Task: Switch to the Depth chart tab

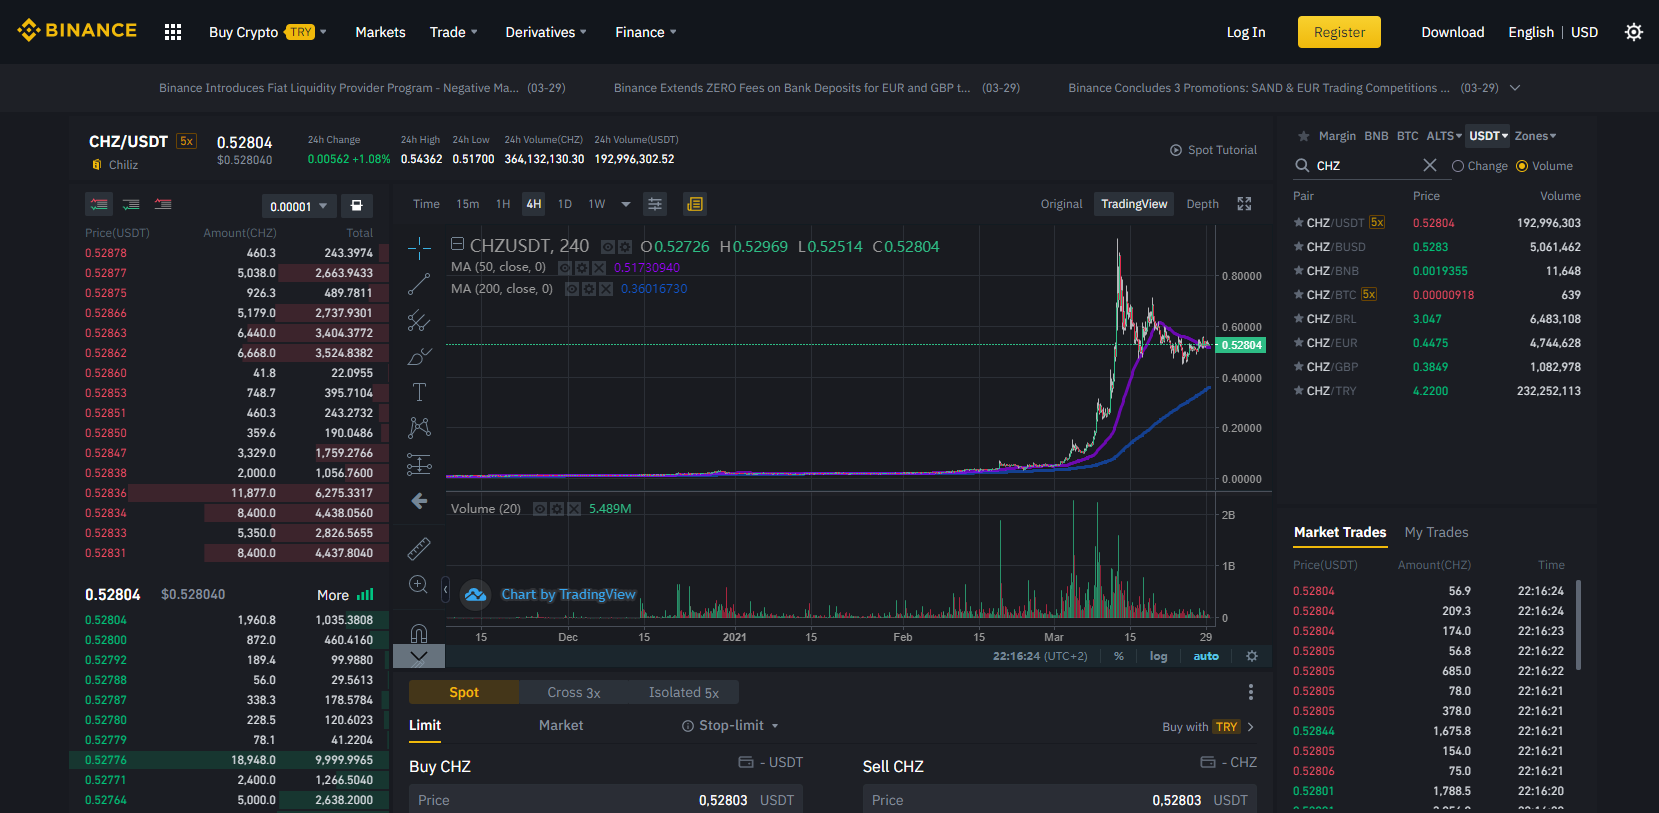Action: tap(1202, 204)
